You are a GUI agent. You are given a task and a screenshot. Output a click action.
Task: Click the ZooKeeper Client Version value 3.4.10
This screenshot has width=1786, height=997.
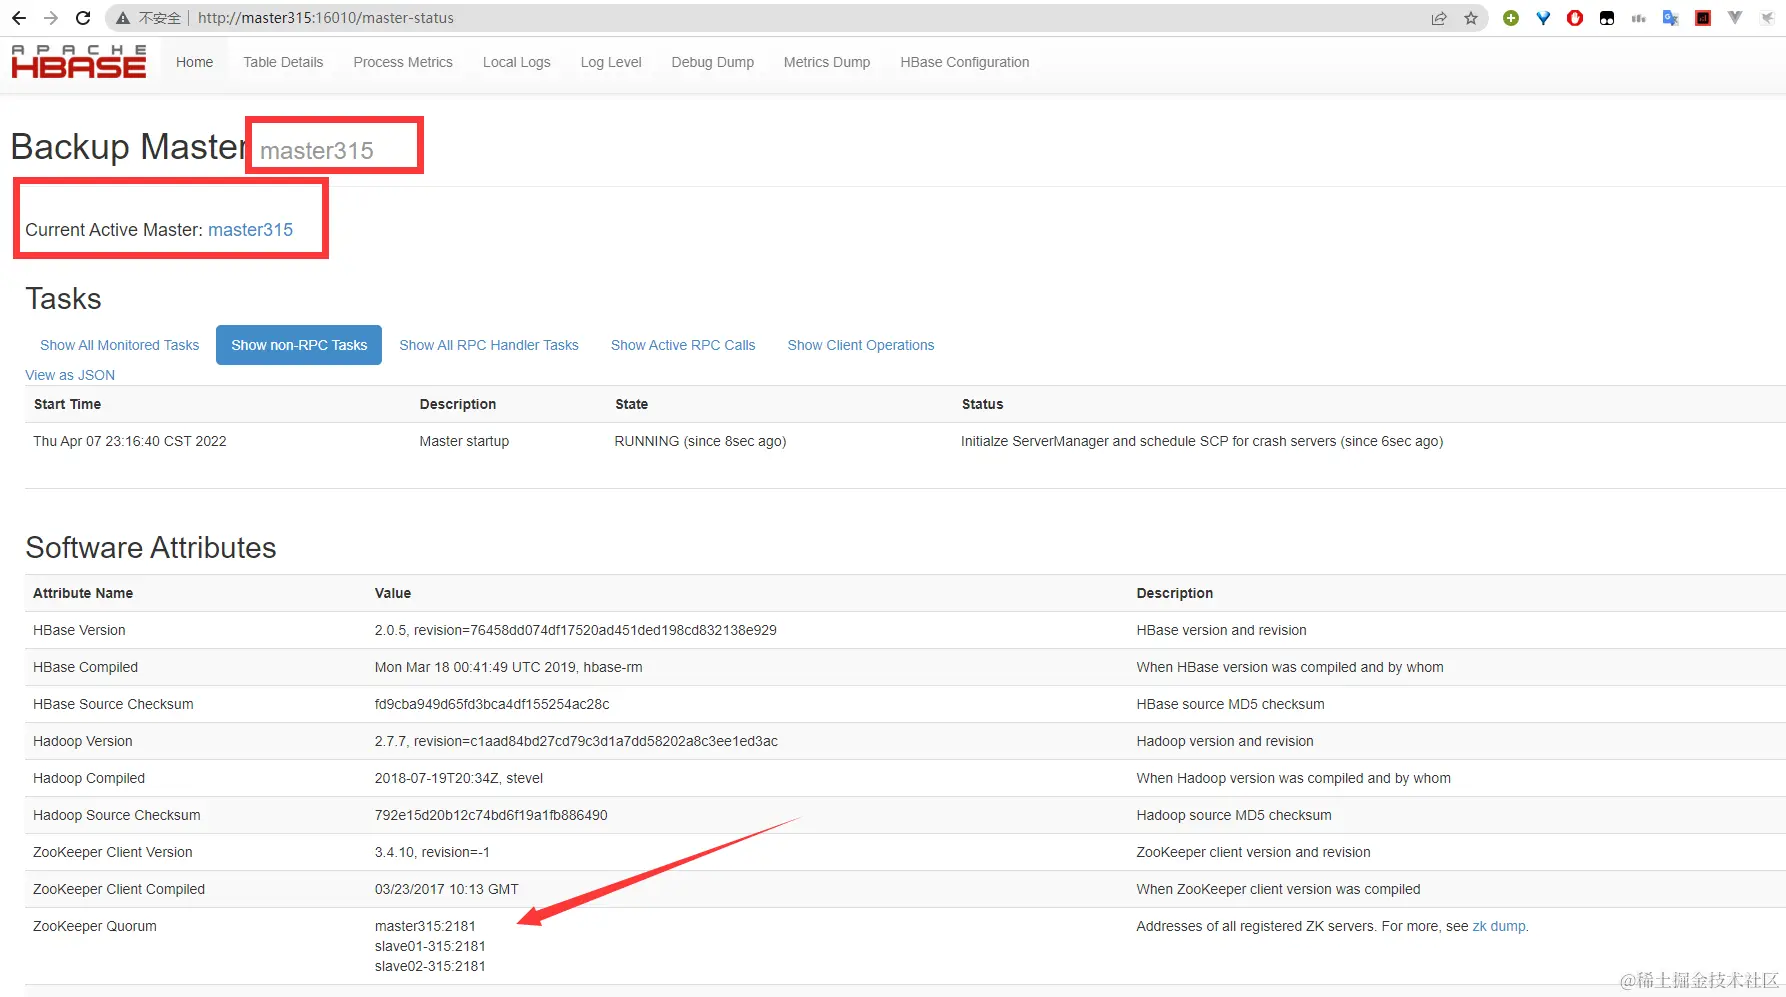[432, 852]
